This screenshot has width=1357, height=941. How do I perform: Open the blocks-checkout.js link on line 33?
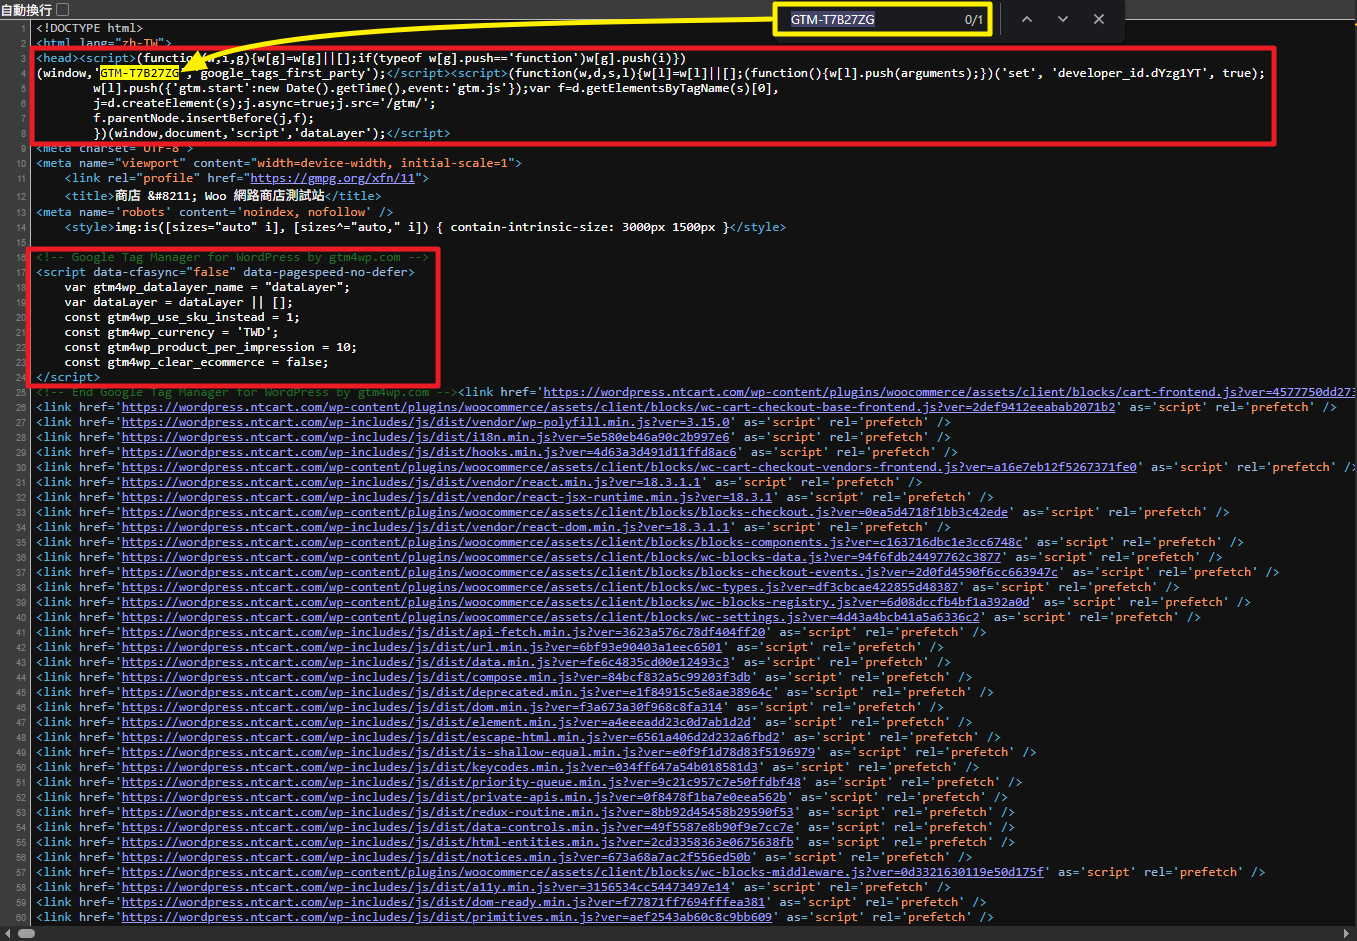point(565,512)
